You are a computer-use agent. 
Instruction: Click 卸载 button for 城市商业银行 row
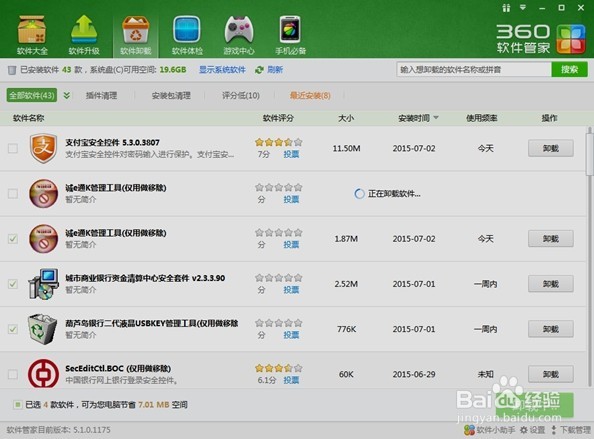pyautogui.click(x=550, y=284)
